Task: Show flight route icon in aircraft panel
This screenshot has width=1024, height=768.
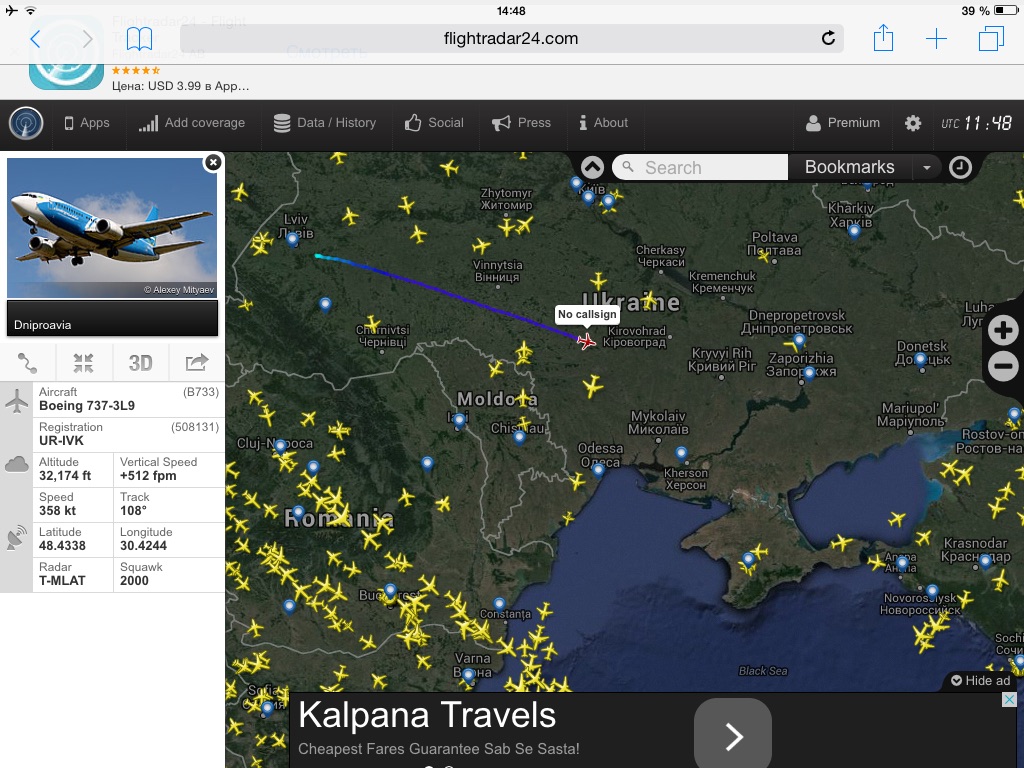Action: 27,363
